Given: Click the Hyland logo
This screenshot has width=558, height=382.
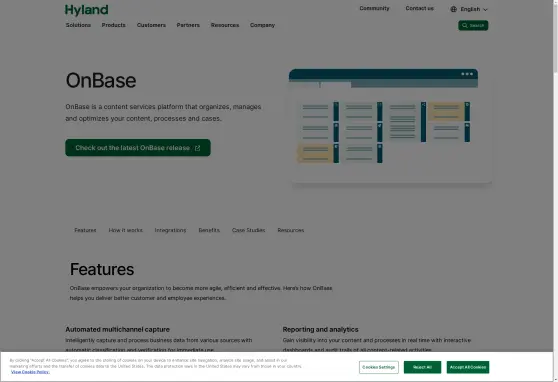Looking at the screenshot, I should (x=86, y=10).
